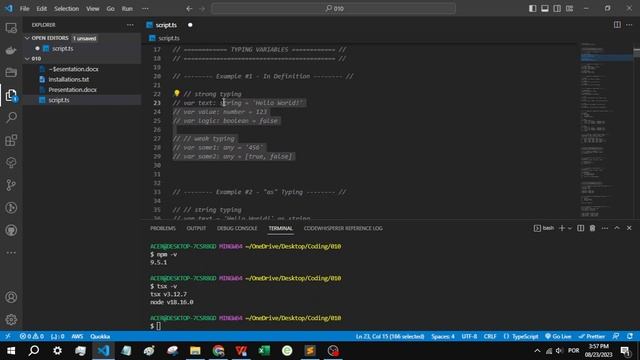This screenshot has width=640, height=360.
Task: Open the terminal launch profile dropdown arrow
Action: point(570,228)
